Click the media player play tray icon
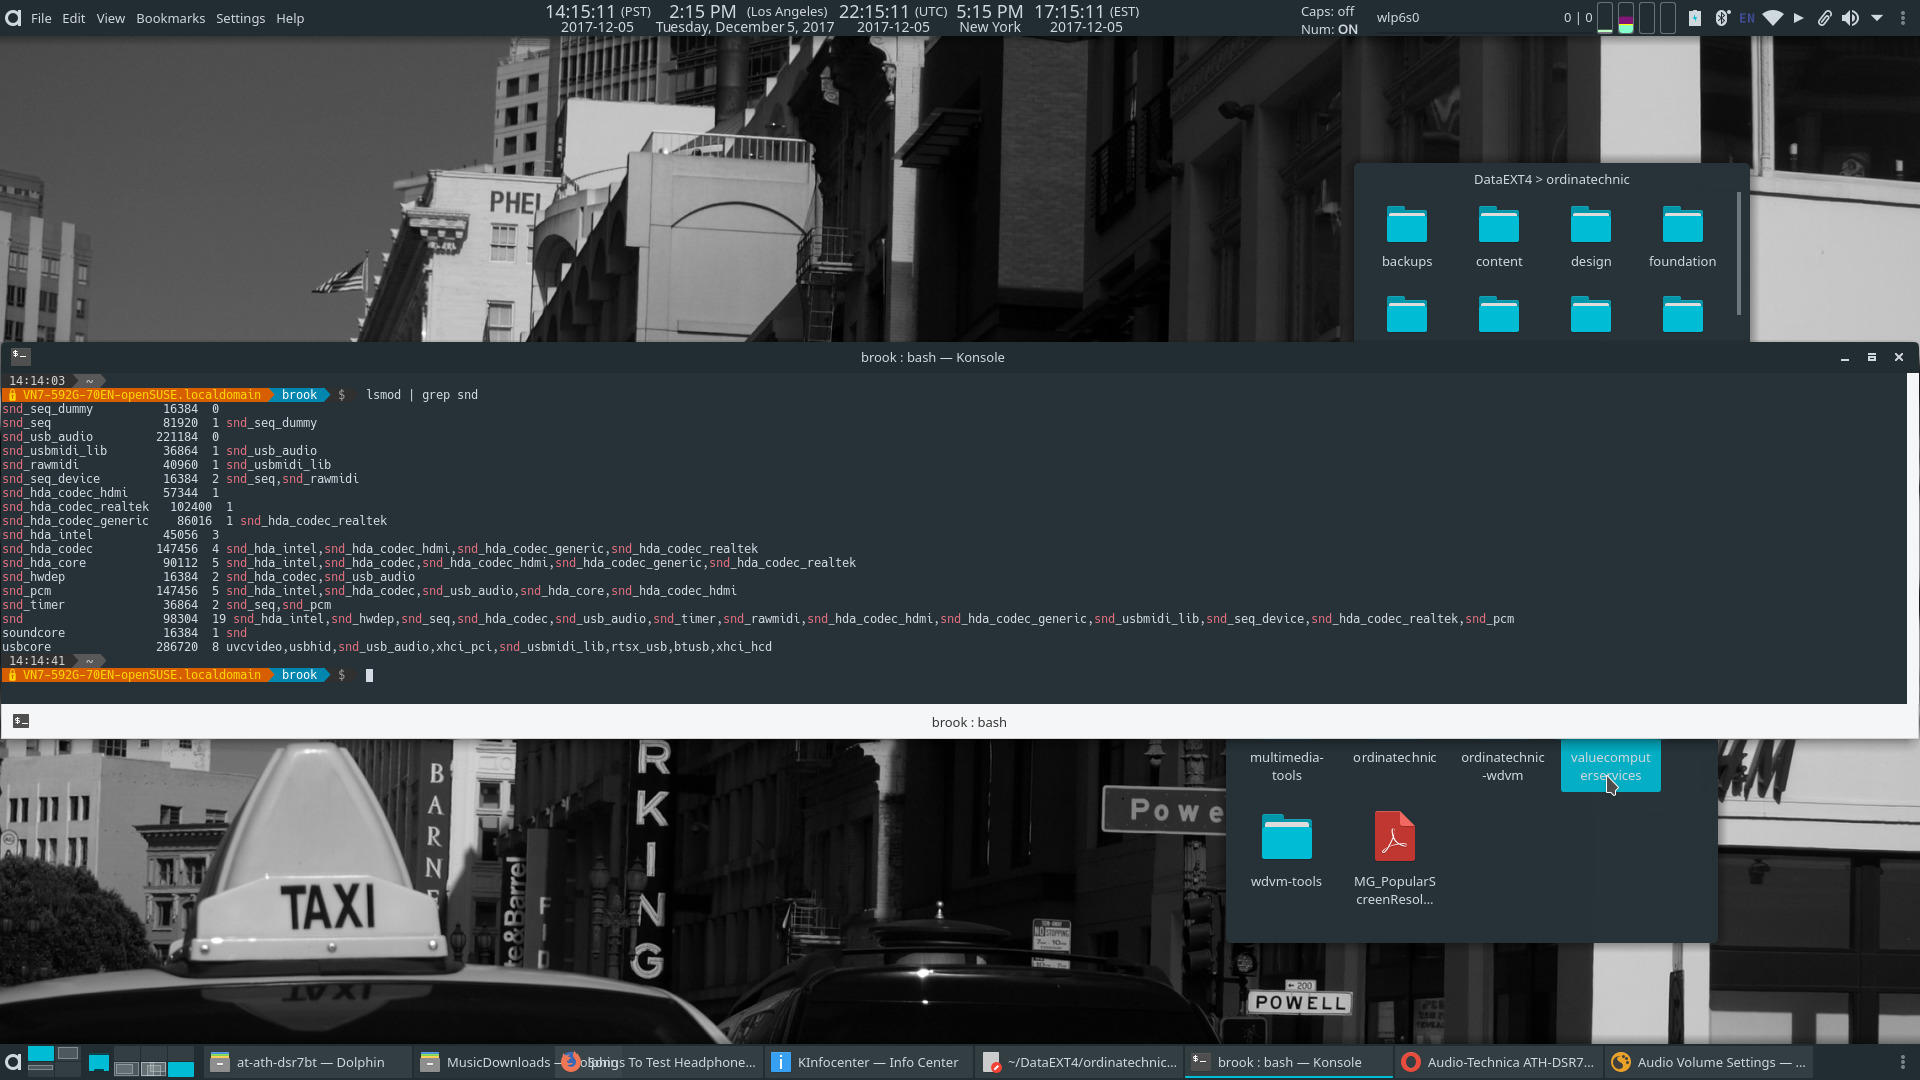This screenshot has width=1920, height=1080. pos(1799,18)
